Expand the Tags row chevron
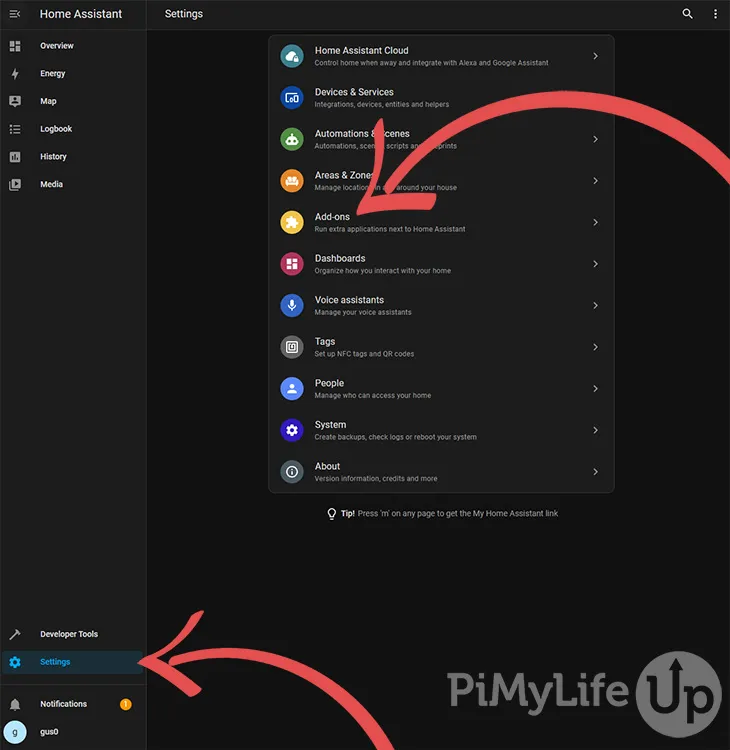This screenshot has width=730, height=750. 596,347
